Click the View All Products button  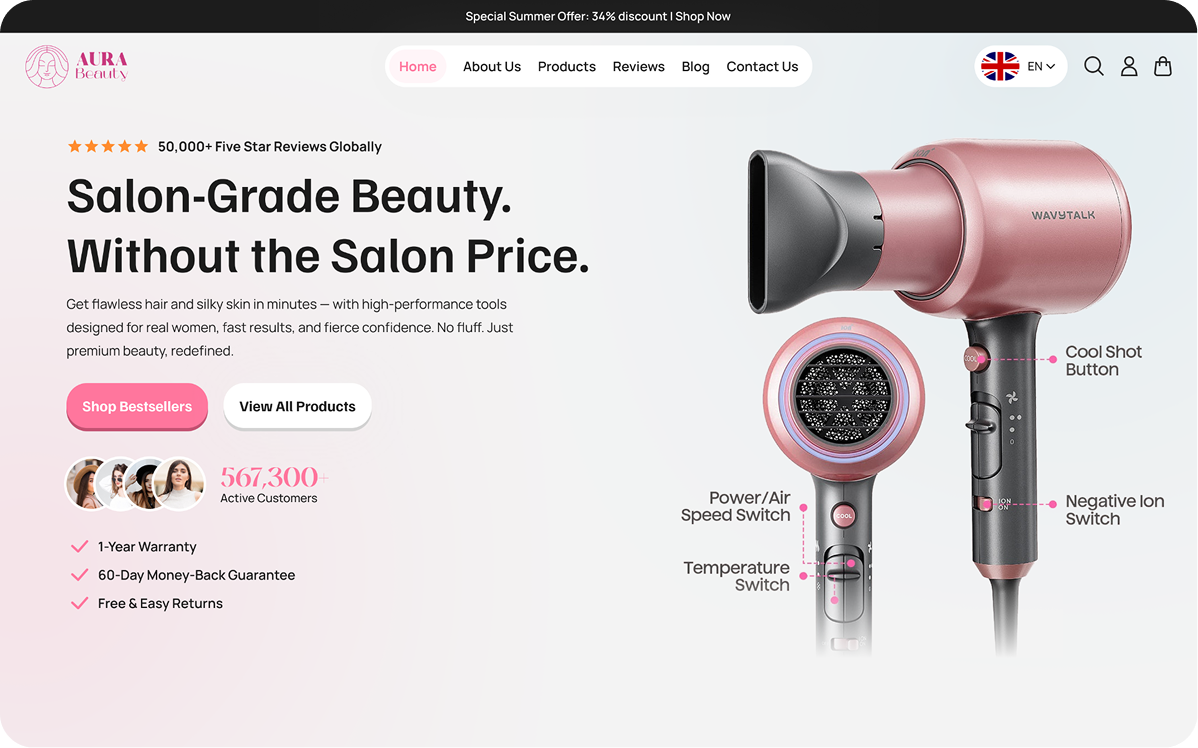pos(297,406)
